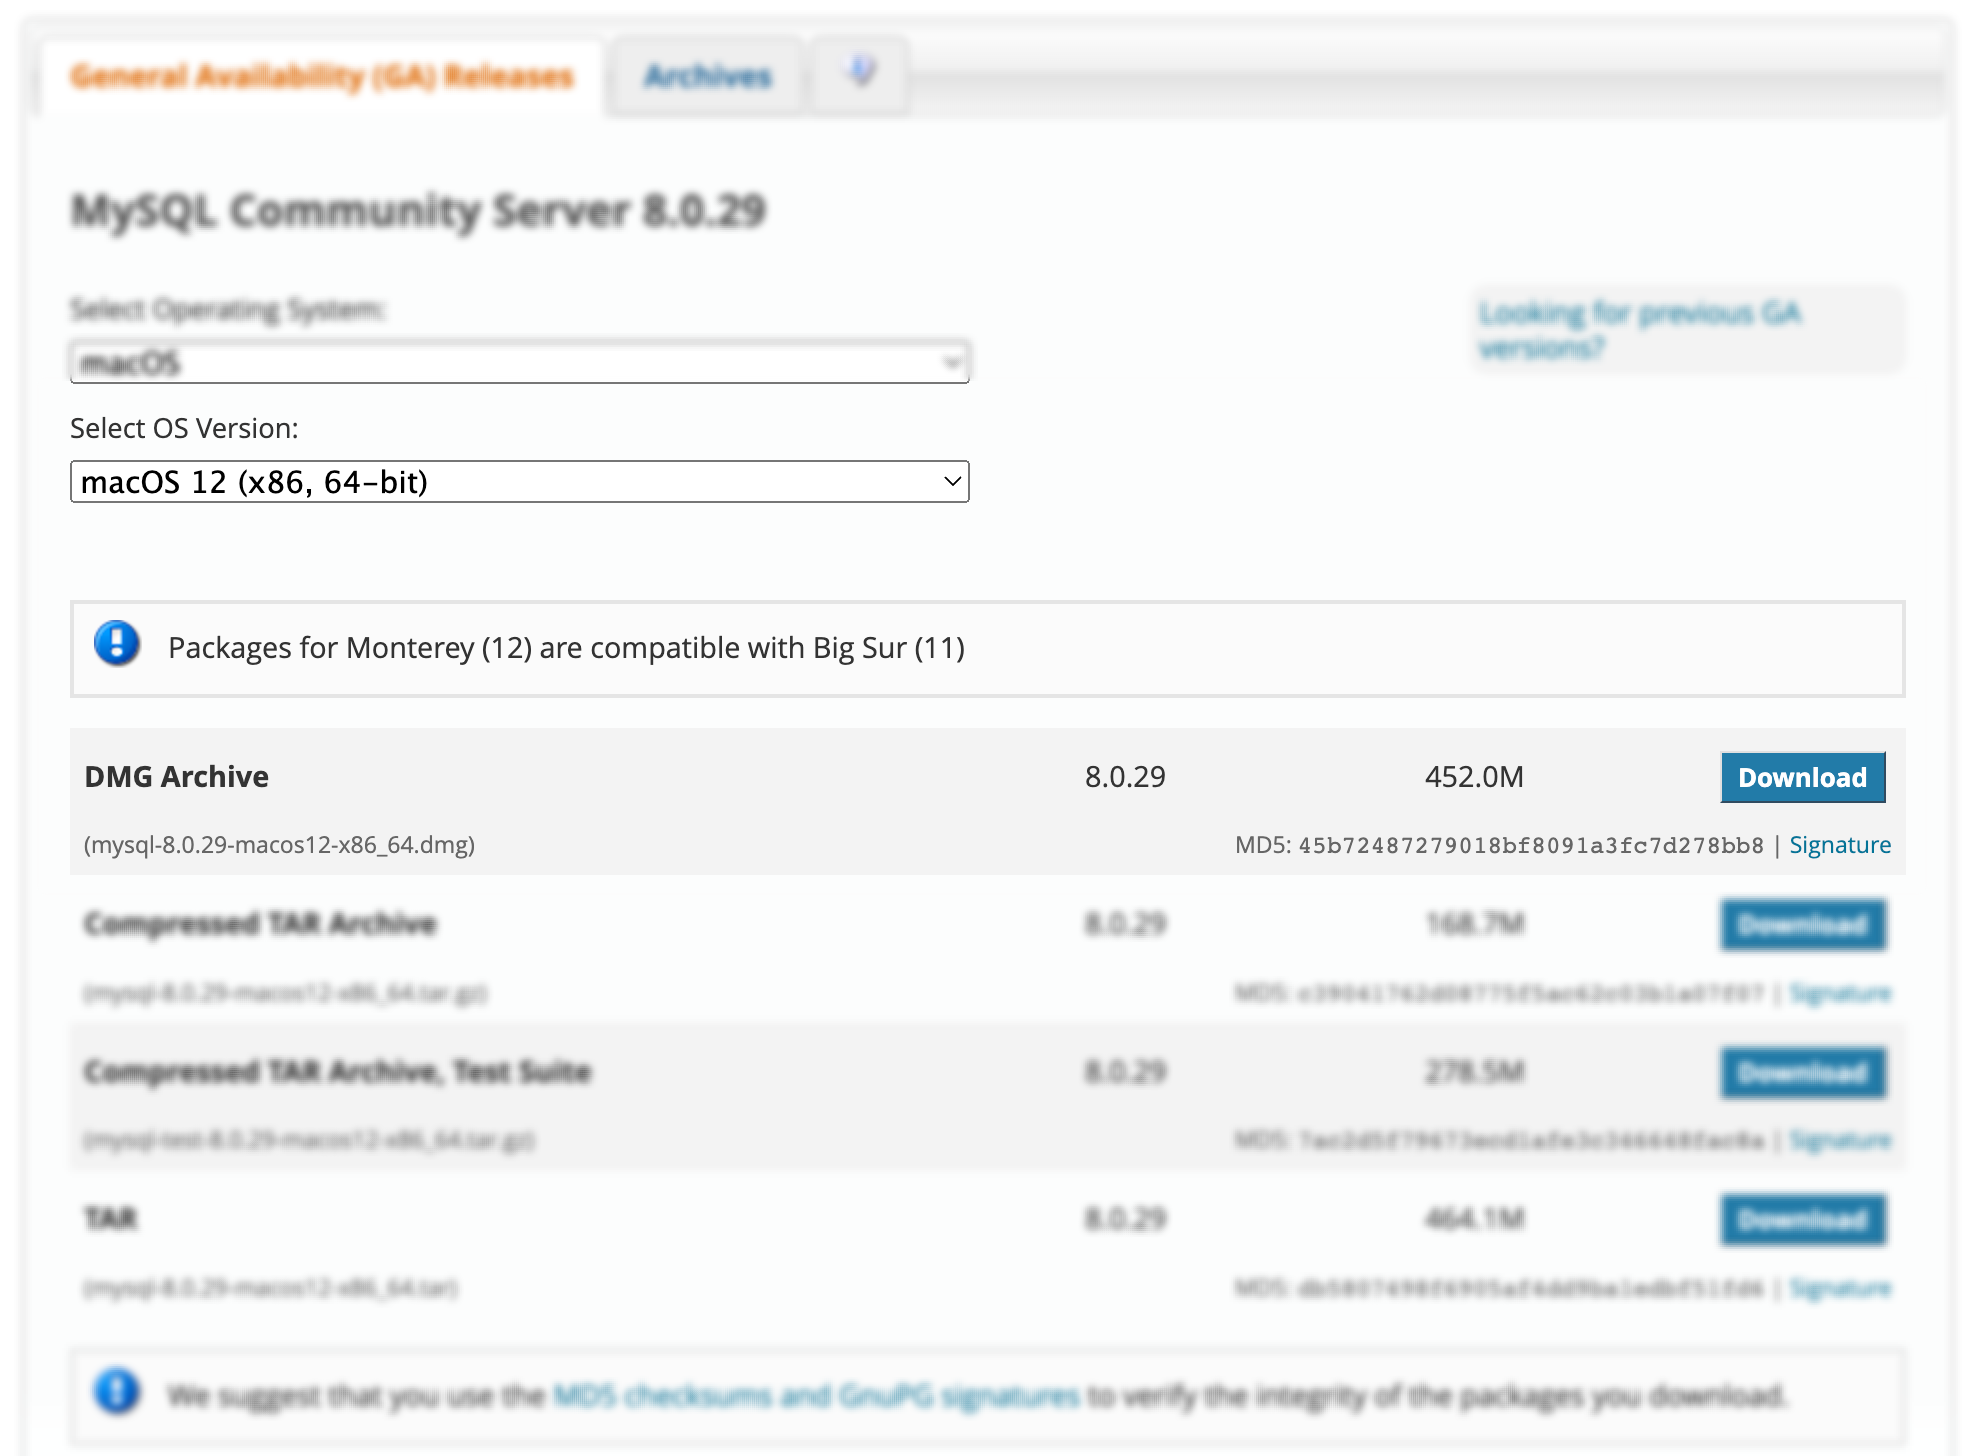Select the General Availability (GA) Releases tab
Image resolution: width=1966 pixels, height=1456 pixels.
click(x=322, y=76)
